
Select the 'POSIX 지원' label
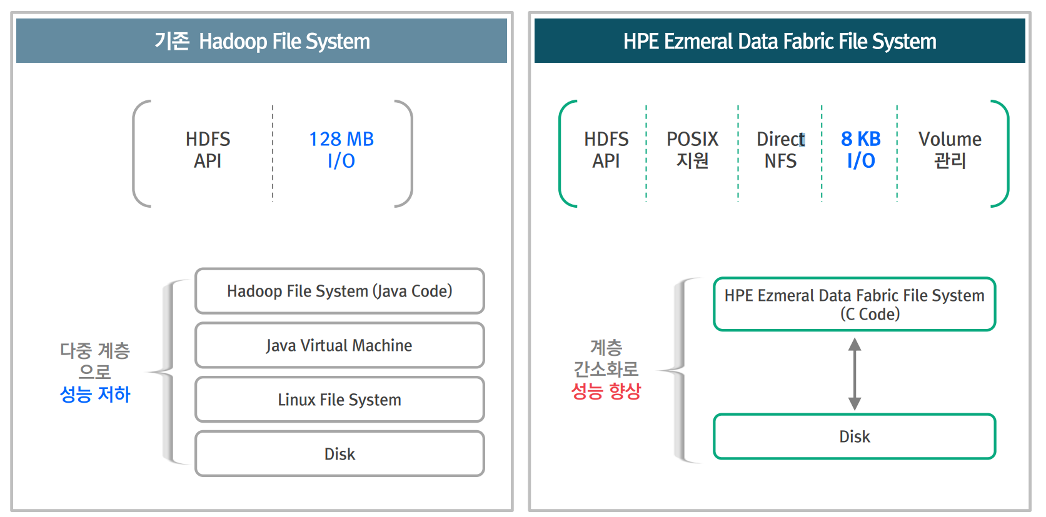pyautogui.click(x=692, y=150)
